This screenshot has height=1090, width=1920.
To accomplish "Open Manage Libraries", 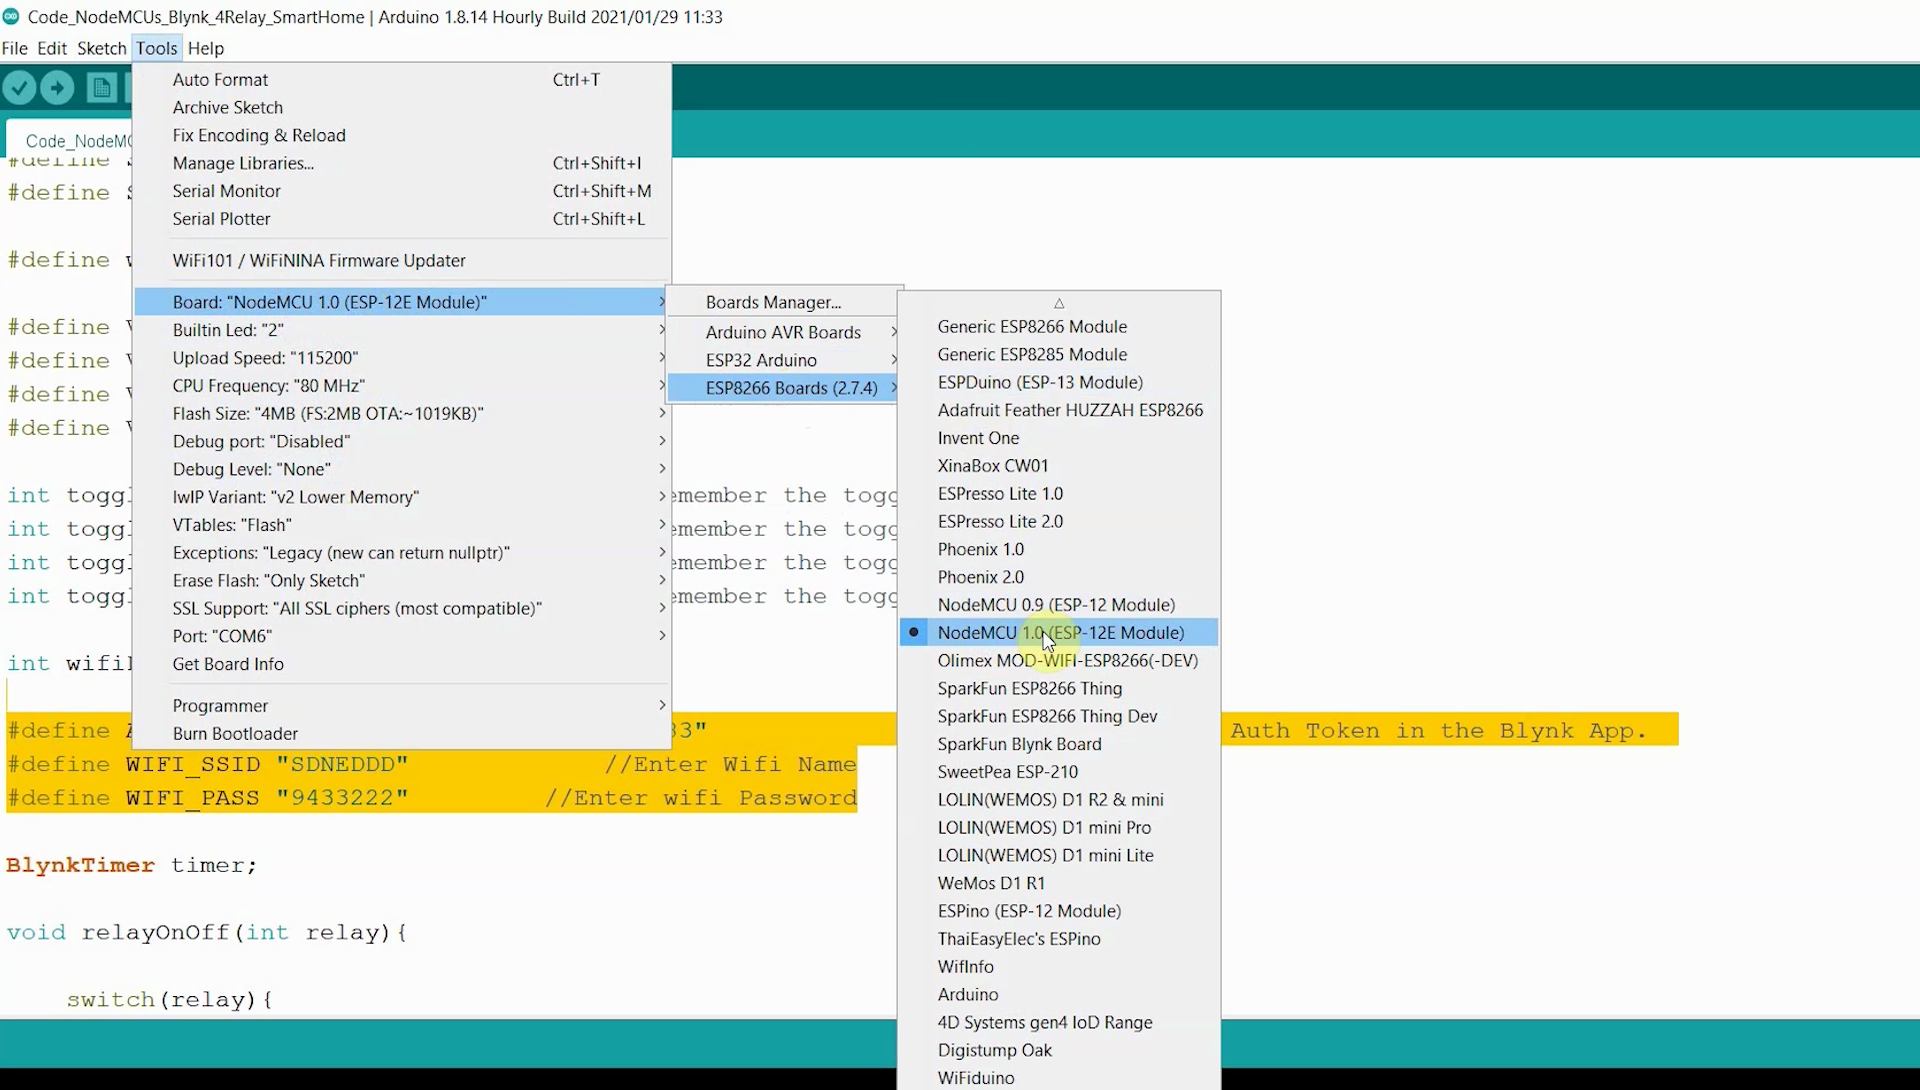I will [x=243, y=163].
